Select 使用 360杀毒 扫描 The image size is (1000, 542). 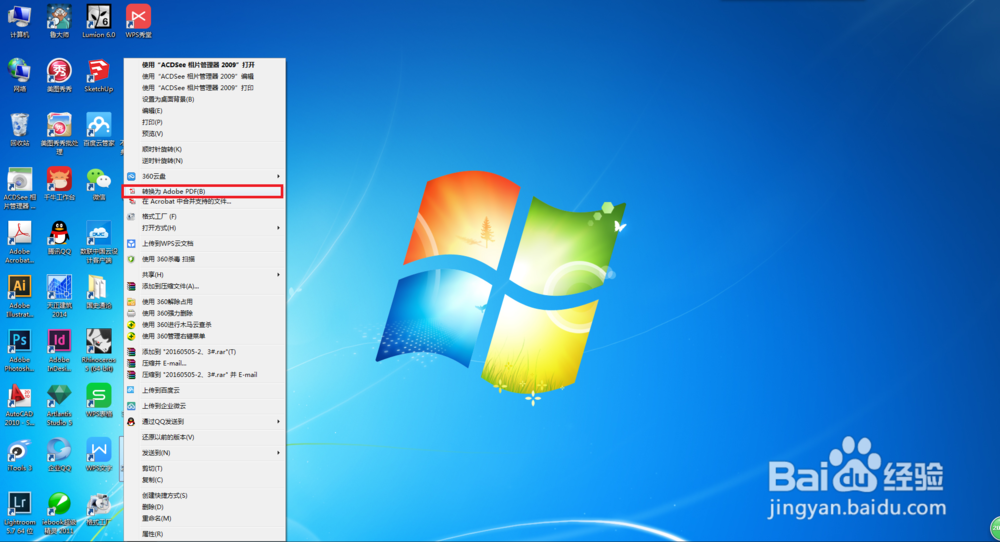point(204,259)
